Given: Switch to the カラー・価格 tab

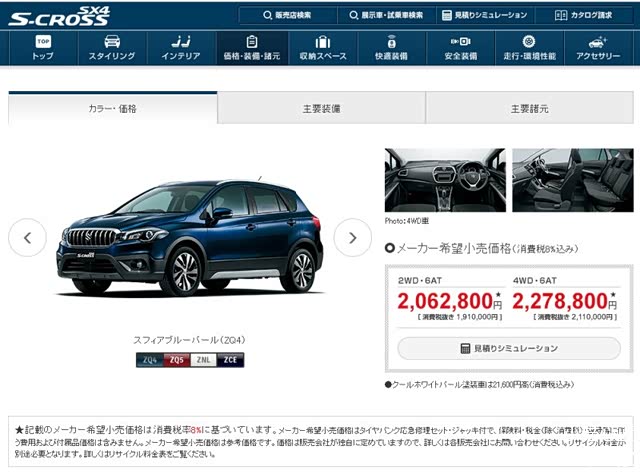Looking at the screenshot, I should click(113, 108).
